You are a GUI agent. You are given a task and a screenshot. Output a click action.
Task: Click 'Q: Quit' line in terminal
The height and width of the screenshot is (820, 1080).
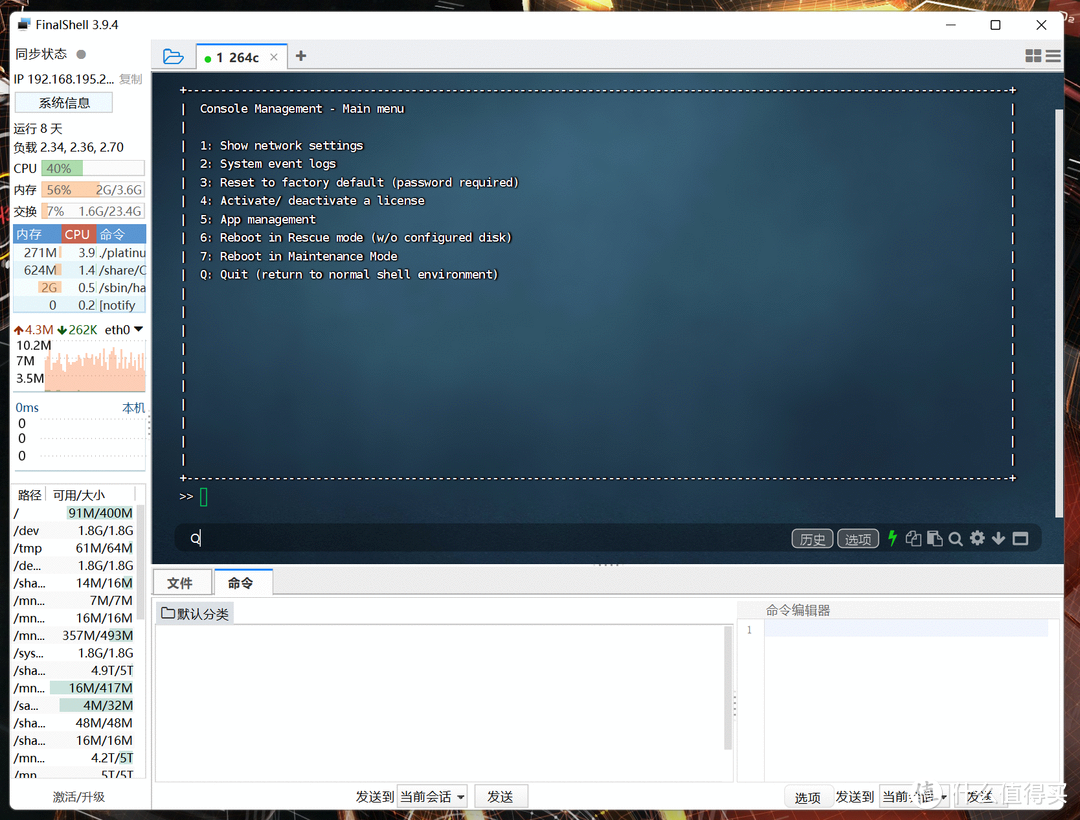click(349, 274)
